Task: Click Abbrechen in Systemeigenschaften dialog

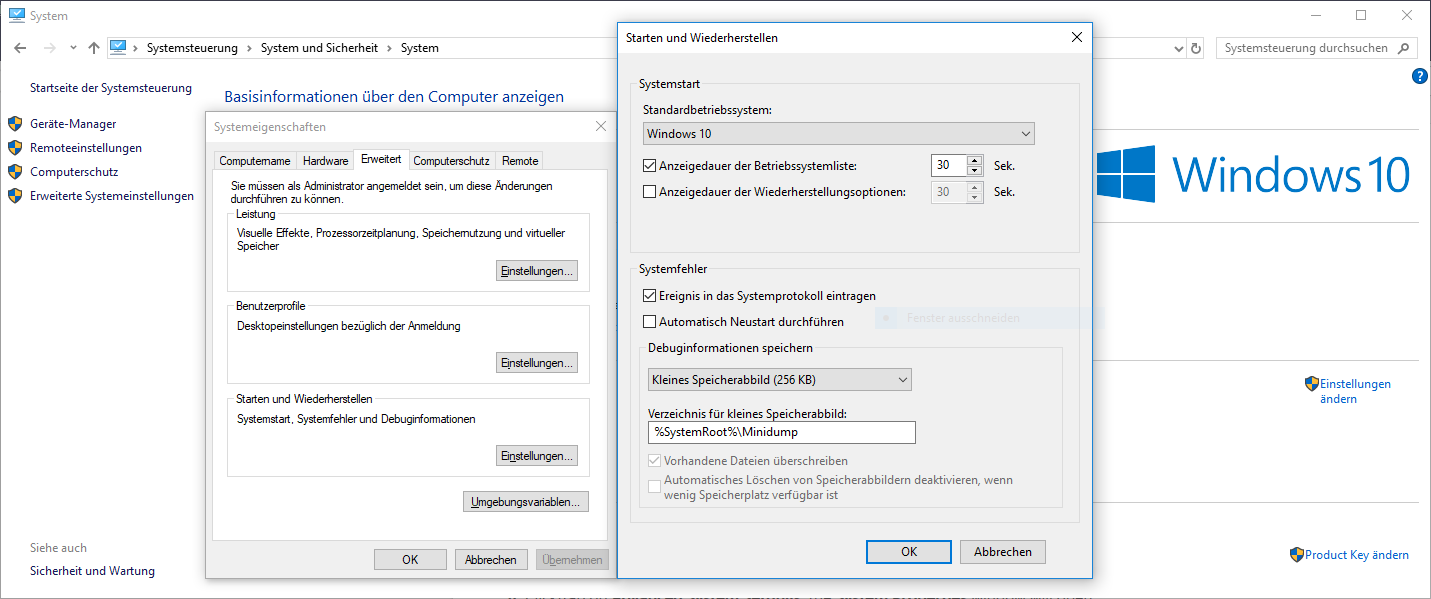Action: point(491,560)
